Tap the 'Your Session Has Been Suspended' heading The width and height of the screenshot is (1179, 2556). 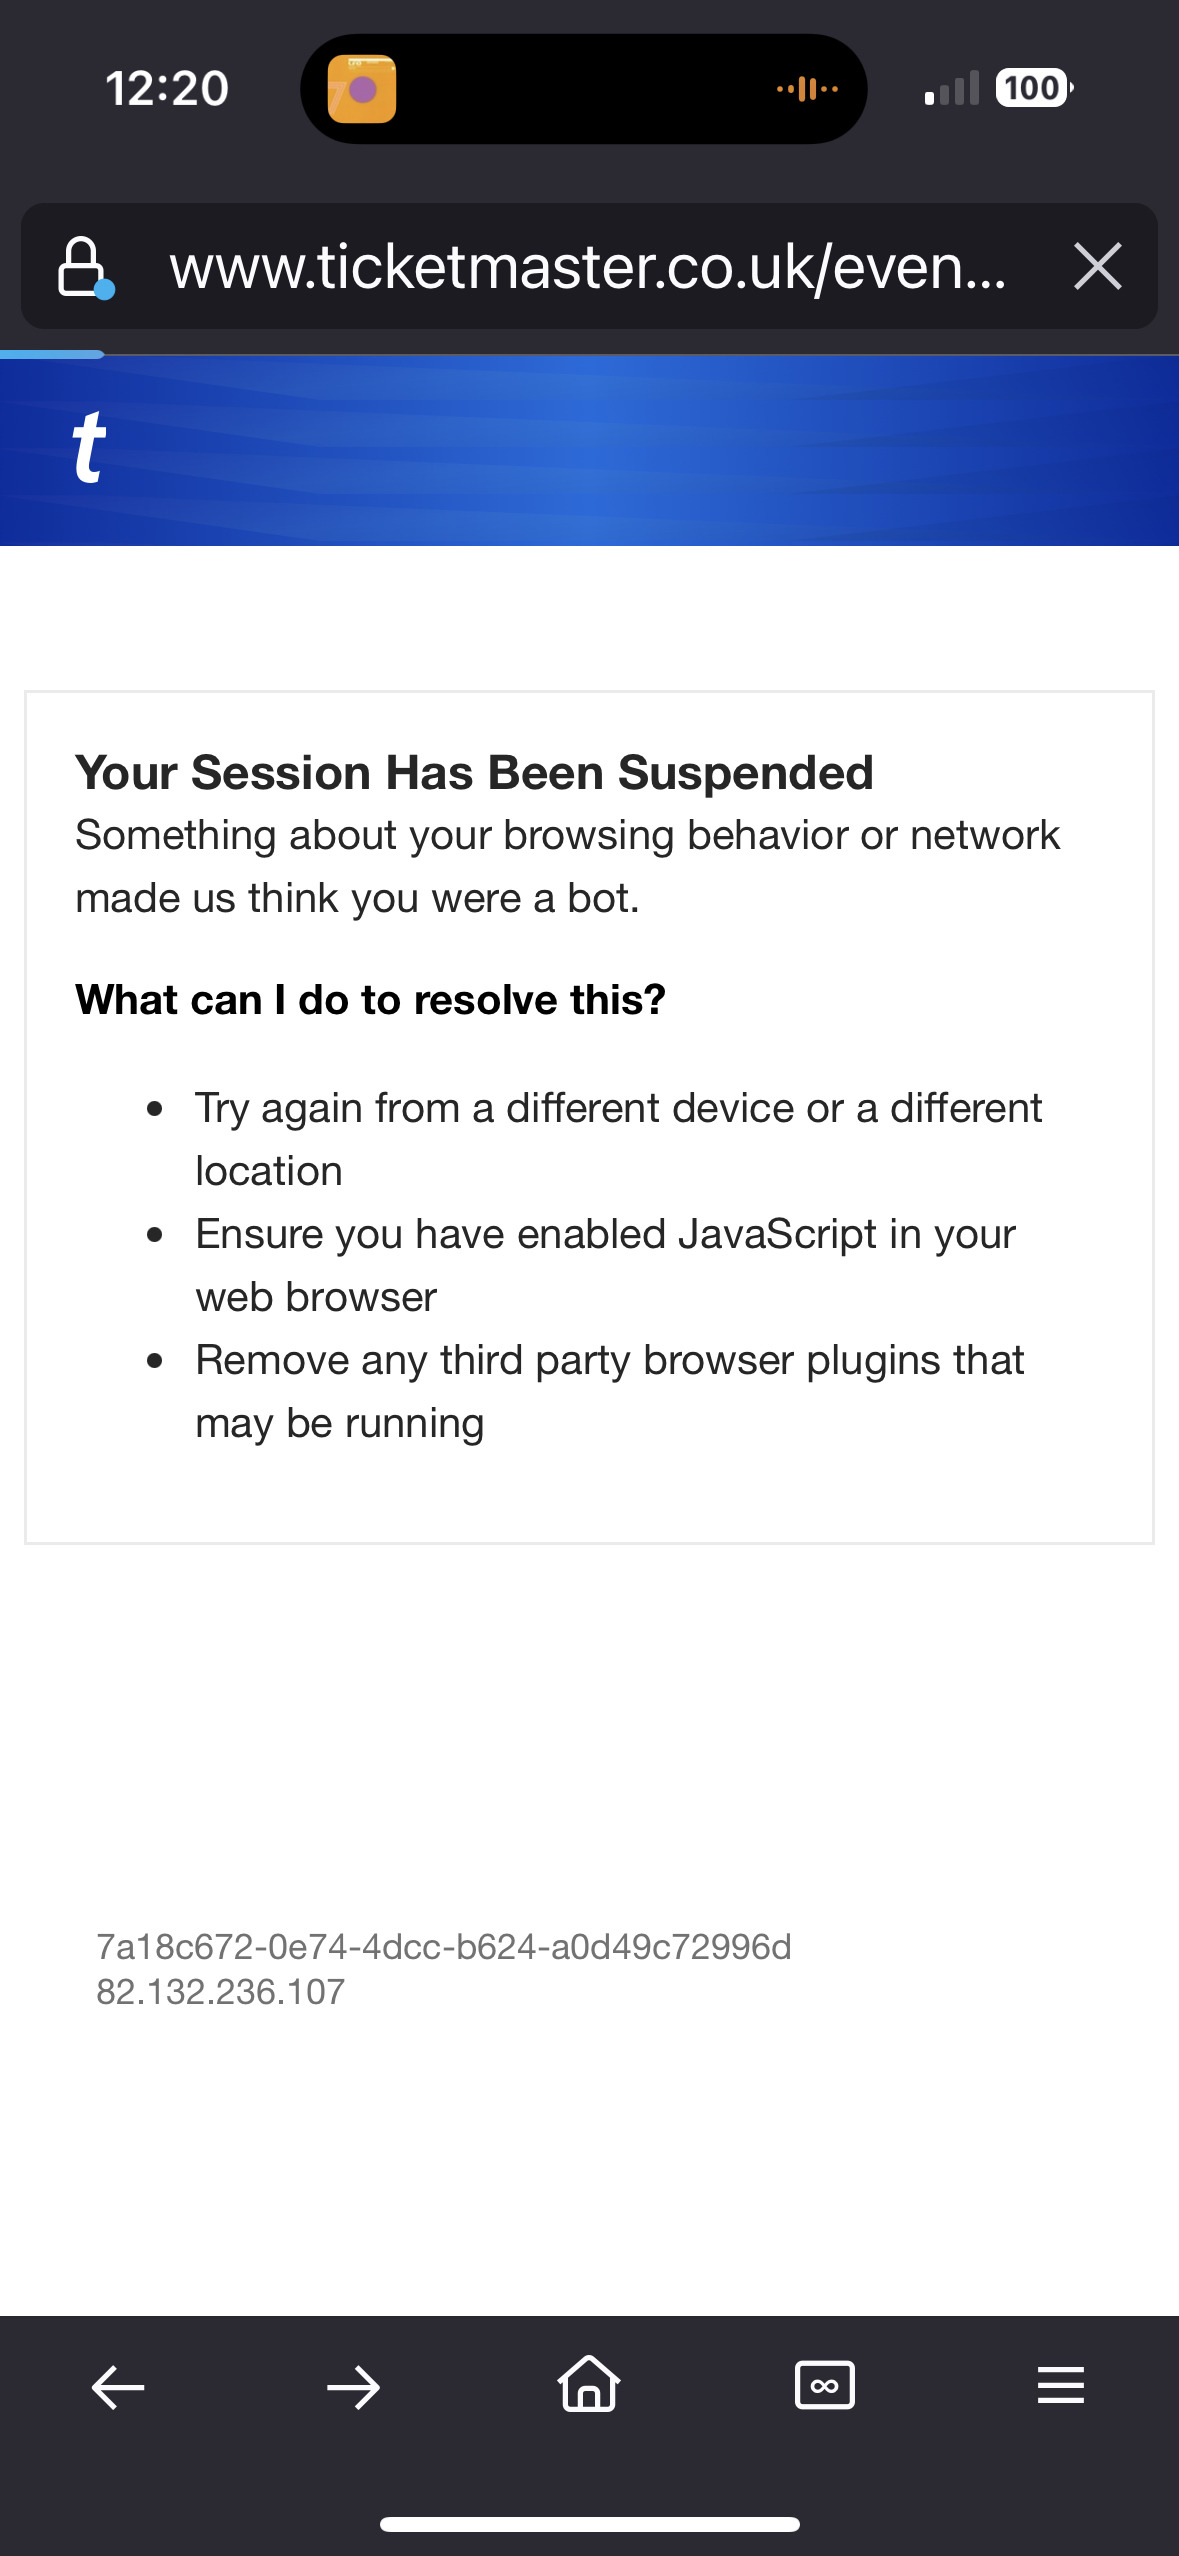[474, 773]
